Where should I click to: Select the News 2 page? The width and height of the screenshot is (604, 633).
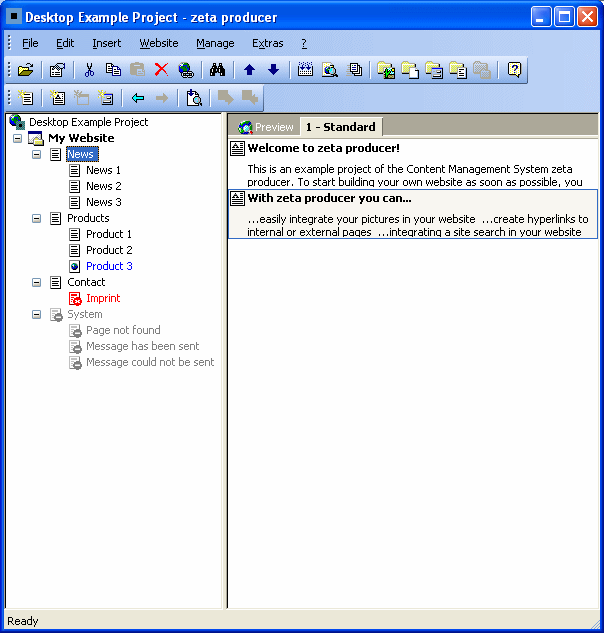coord(104,186)
